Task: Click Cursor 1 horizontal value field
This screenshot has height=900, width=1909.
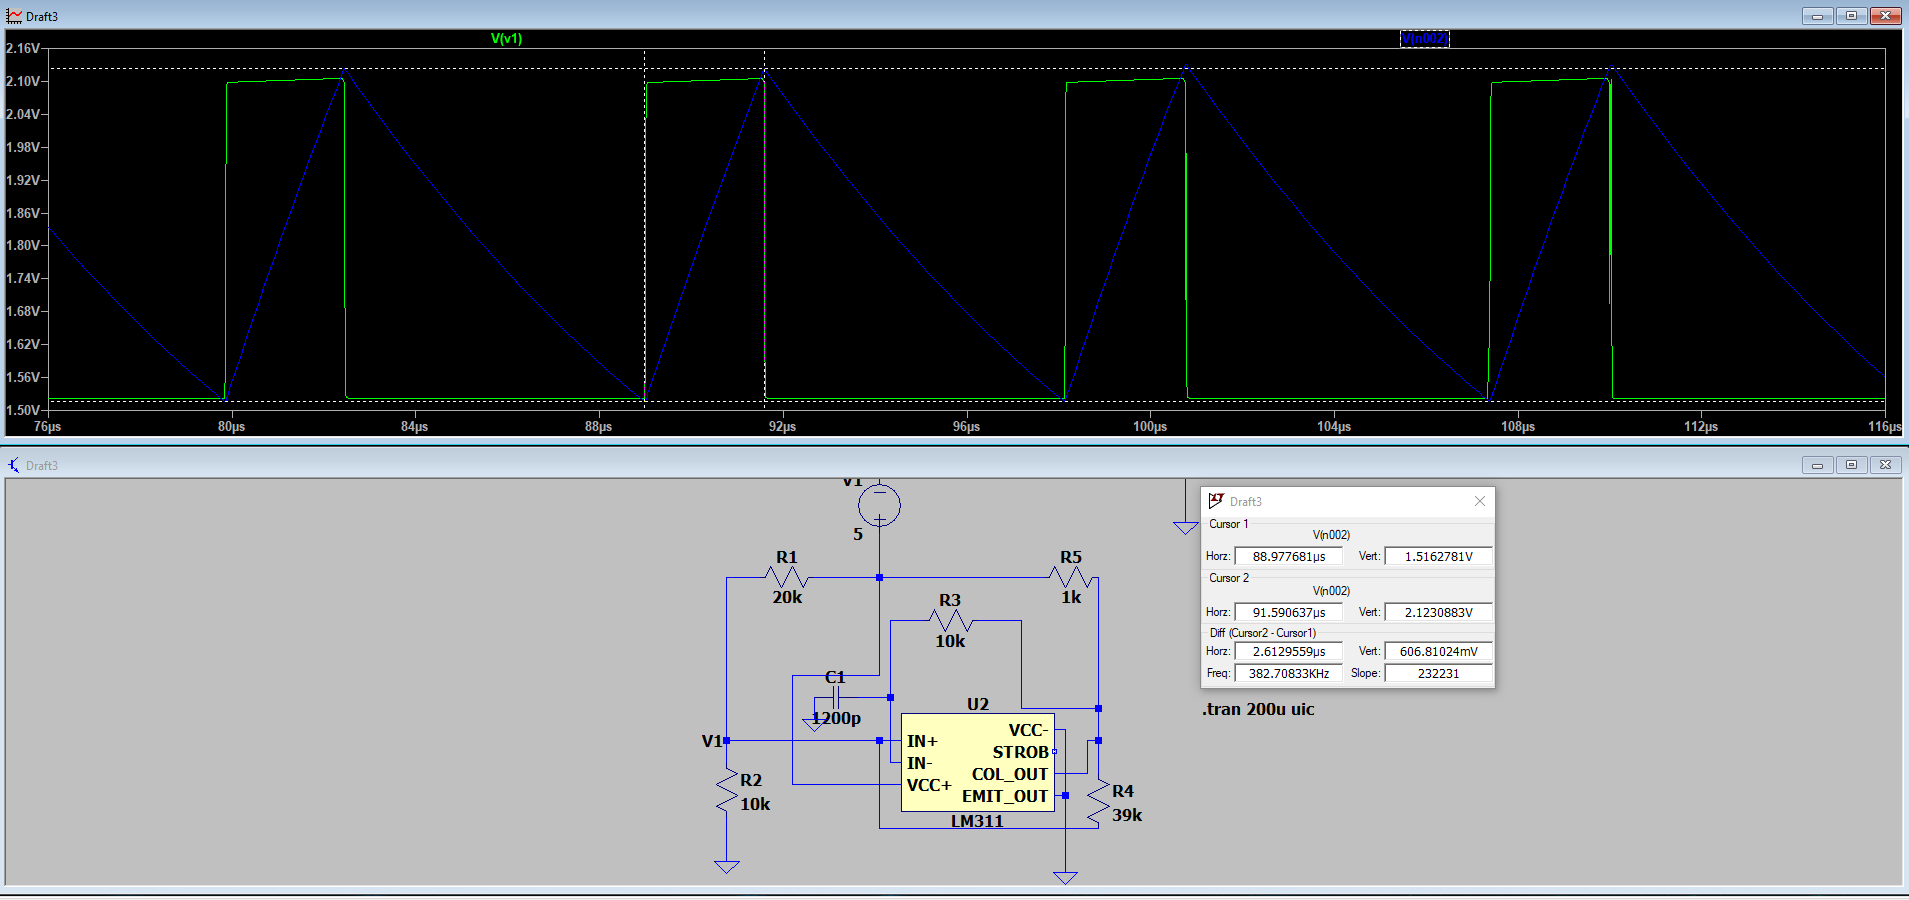Action: 1288,556
